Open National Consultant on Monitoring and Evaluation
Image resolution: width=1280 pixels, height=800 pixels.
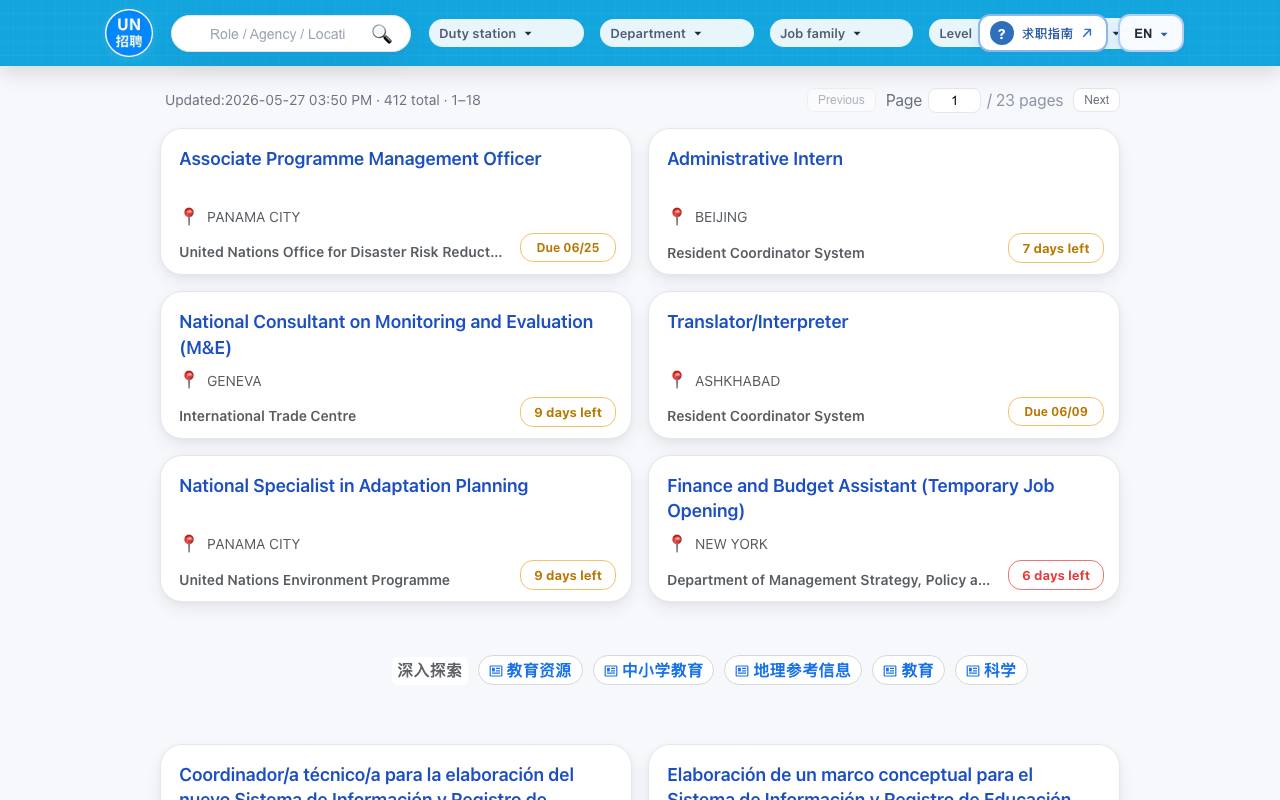[386, 334]
